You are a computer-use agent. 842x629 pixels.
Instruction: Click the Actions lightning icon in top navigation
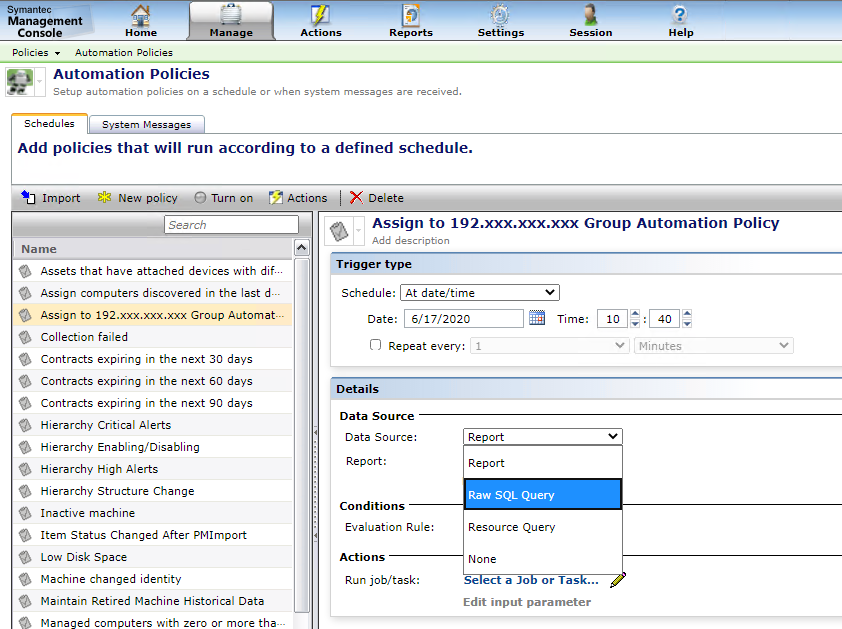pos(321,15)
